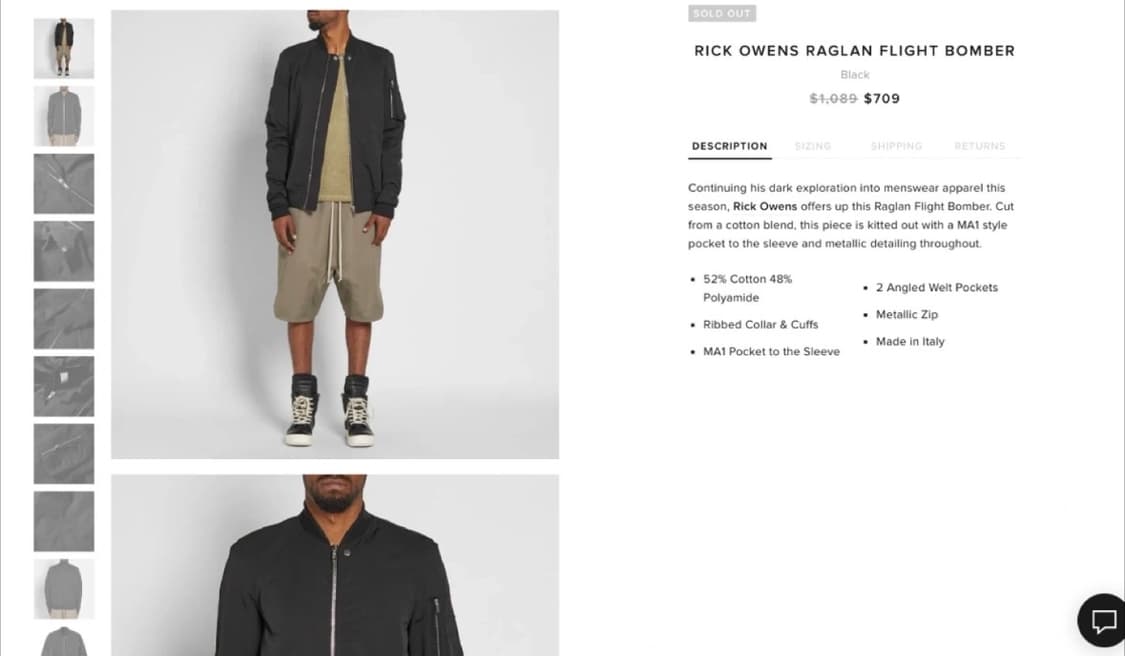Choose third thumbnail showing zipper detail

coord(64,184)
